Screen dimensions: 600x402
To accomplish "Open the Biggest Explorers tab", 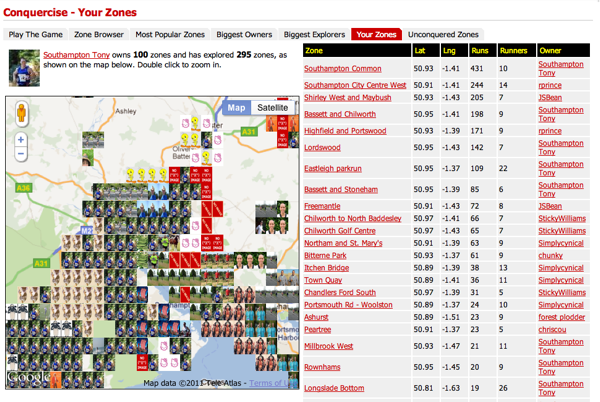I will coord(314,34).
